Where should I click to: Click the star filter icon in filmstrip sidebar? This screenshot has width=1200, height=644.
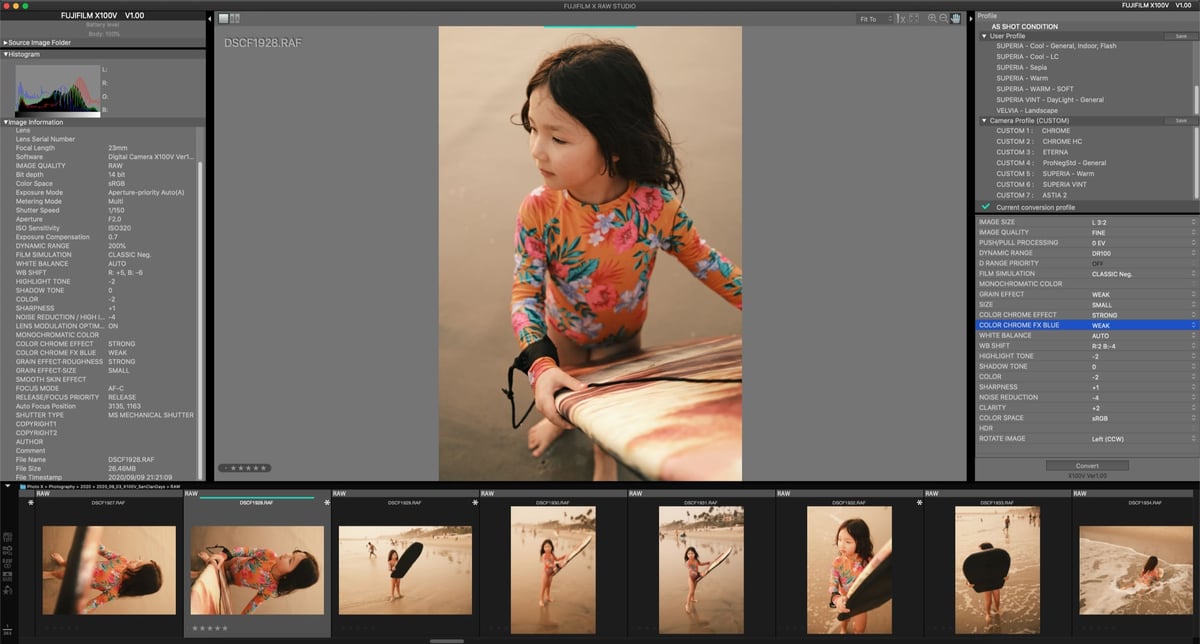(7, 588)
